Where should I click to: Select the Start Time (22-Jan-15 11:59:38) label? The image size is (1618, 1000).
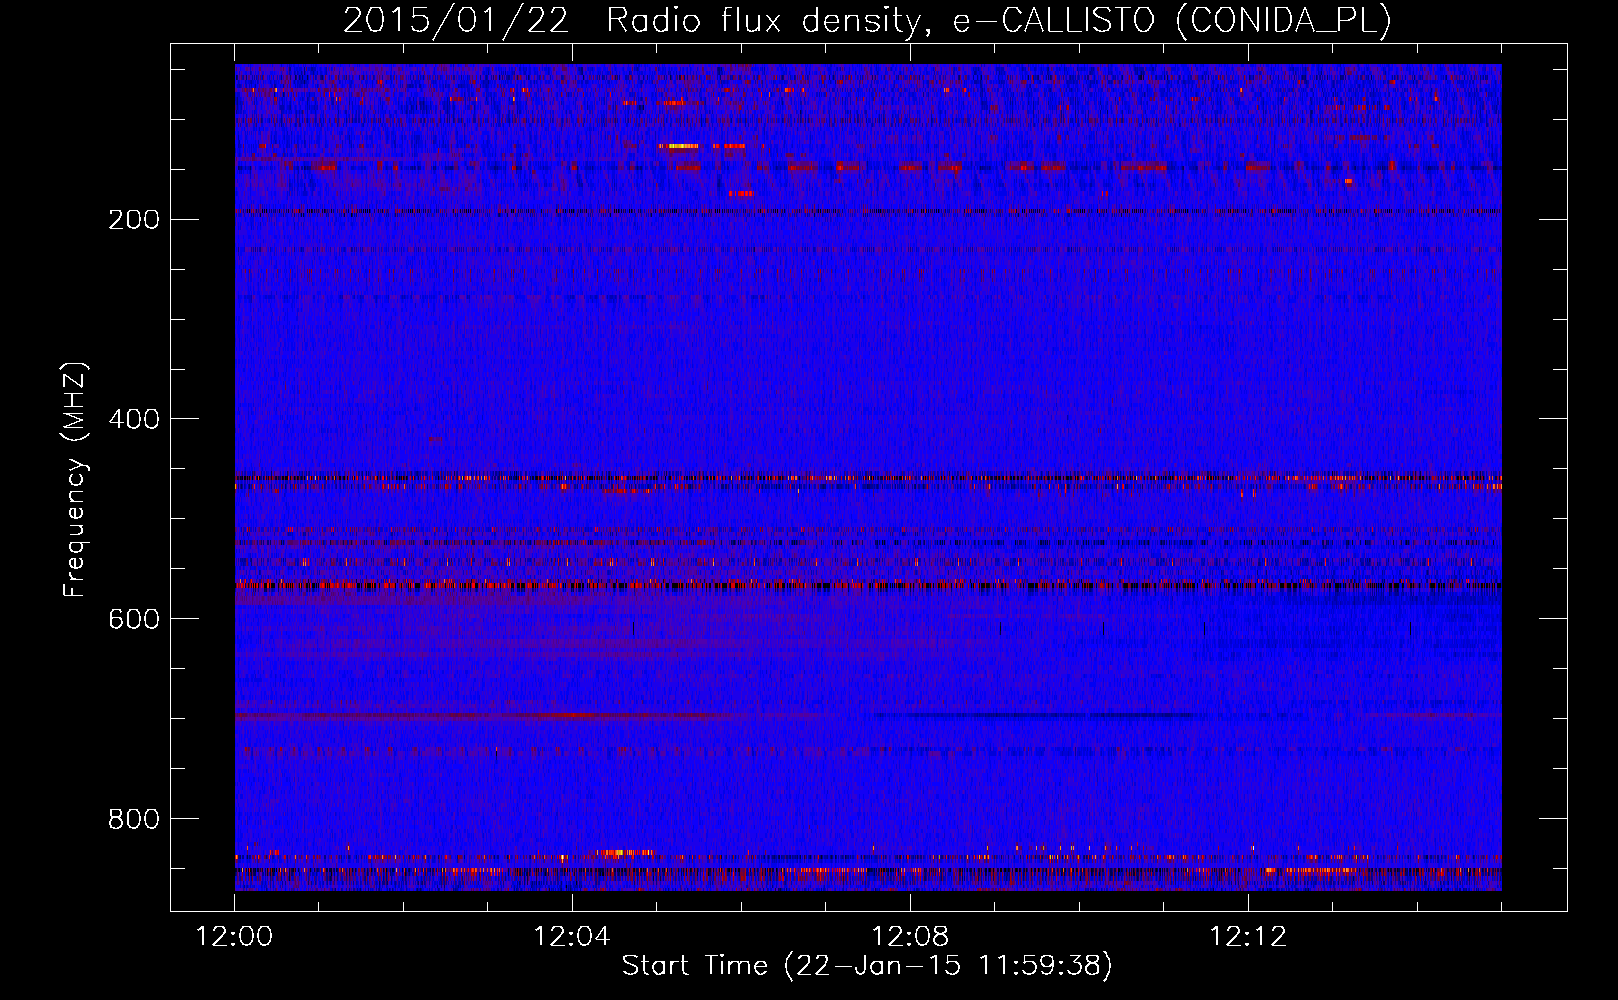pyautogui.click(x=867, y=966)
